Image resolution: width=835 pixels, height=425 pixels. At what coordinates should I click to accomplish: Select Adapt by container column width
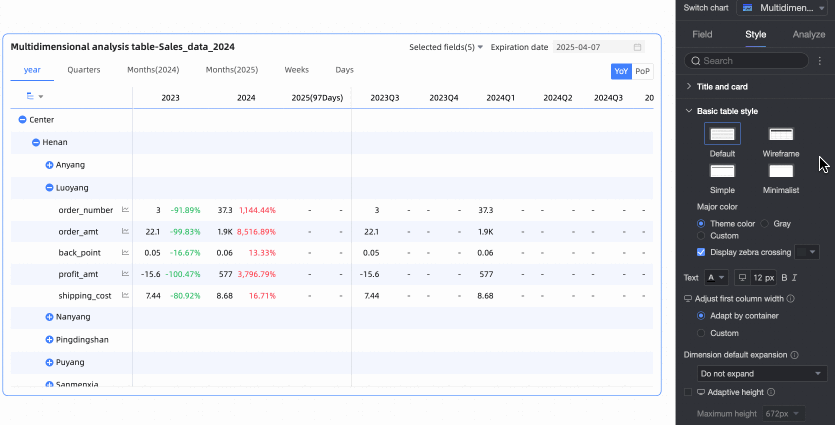[701, 316]
